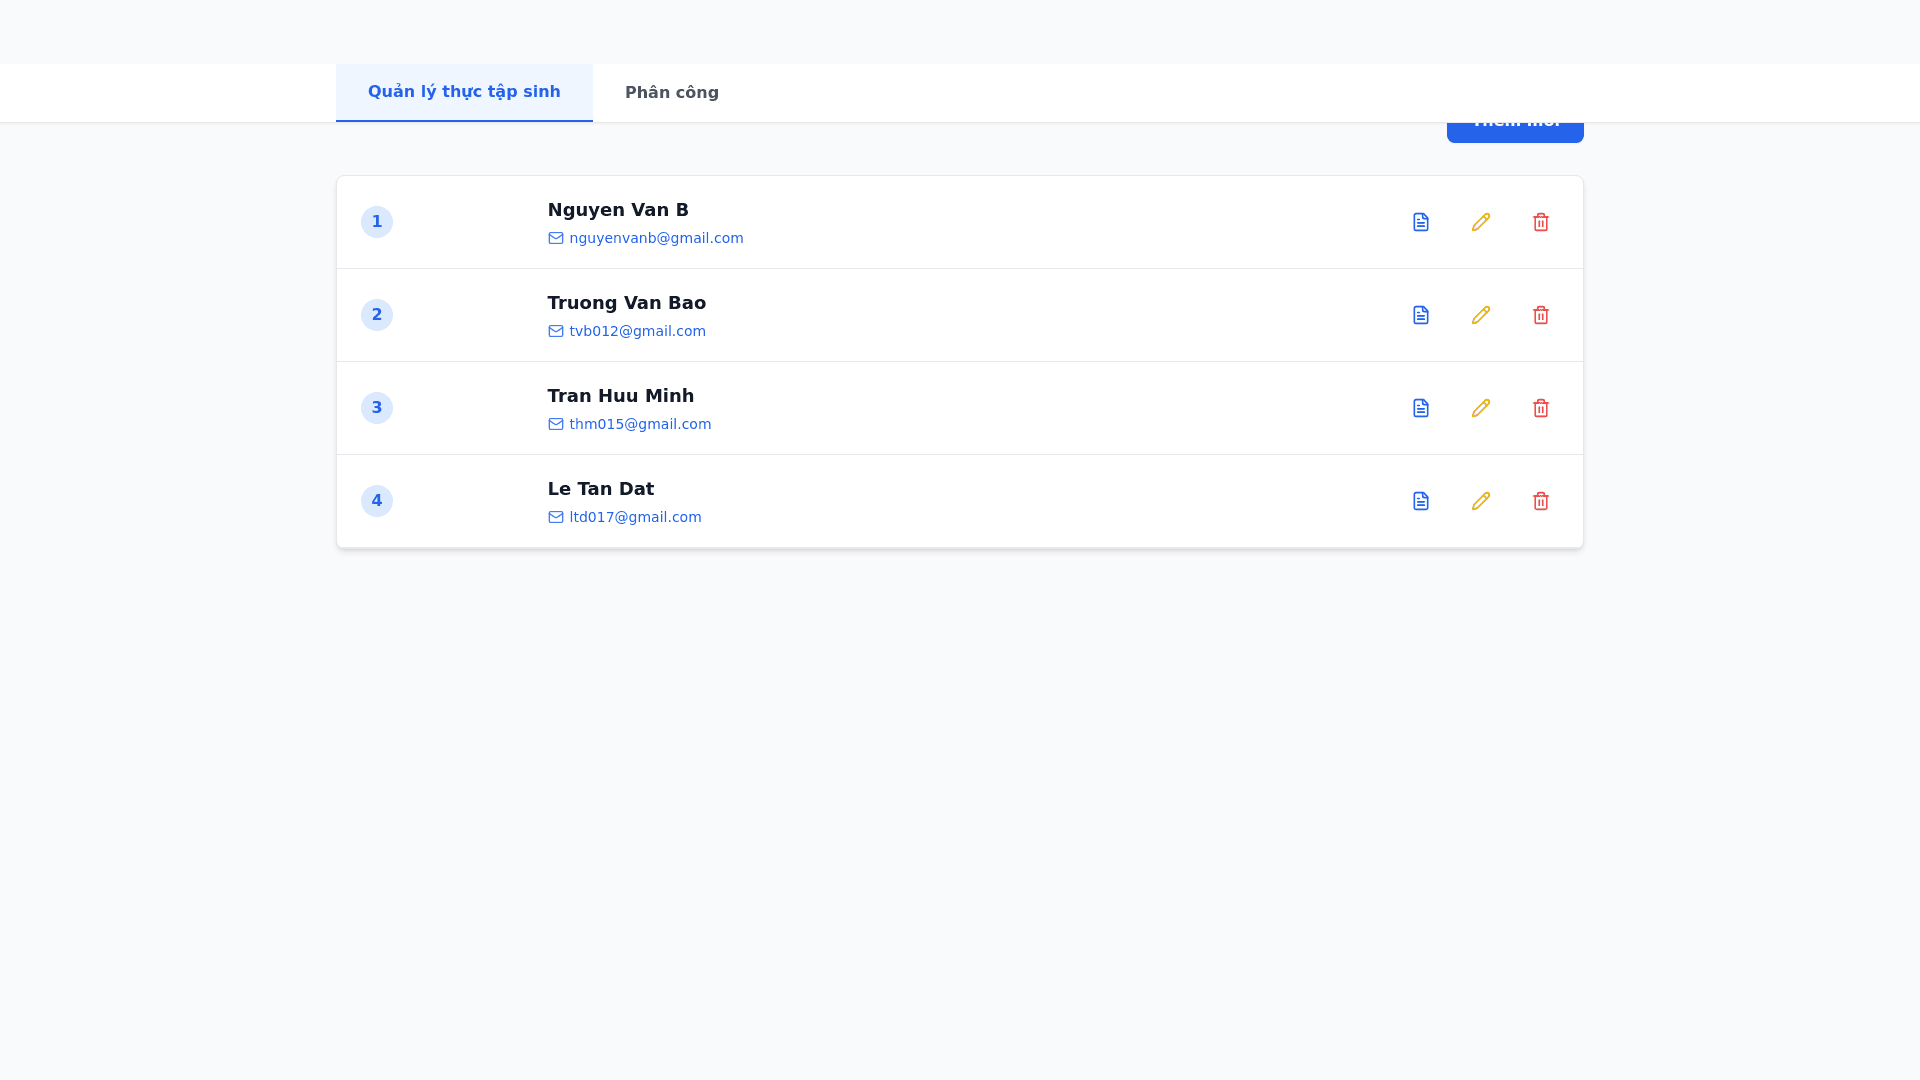Click pencil icon for Tran Huu Minh

pyautogui.click(x=1480, y=408)
